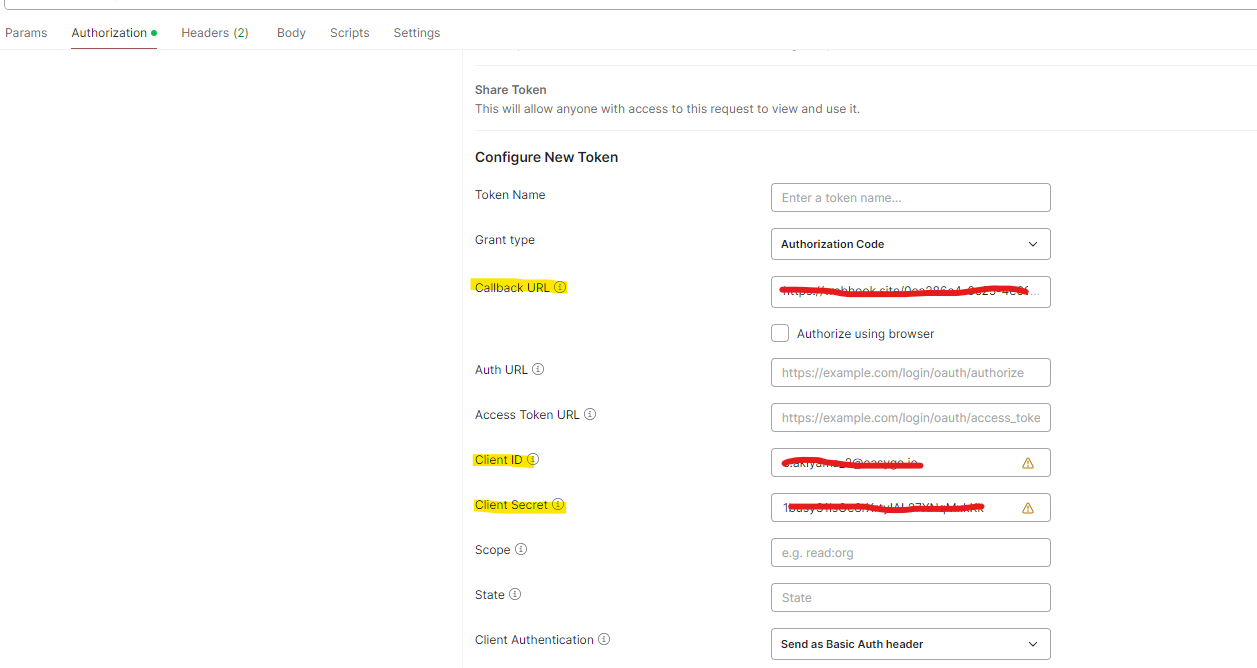The image size is (1257, 668).
Task: Open the Headers (2) tab
Action: (214, 32)
